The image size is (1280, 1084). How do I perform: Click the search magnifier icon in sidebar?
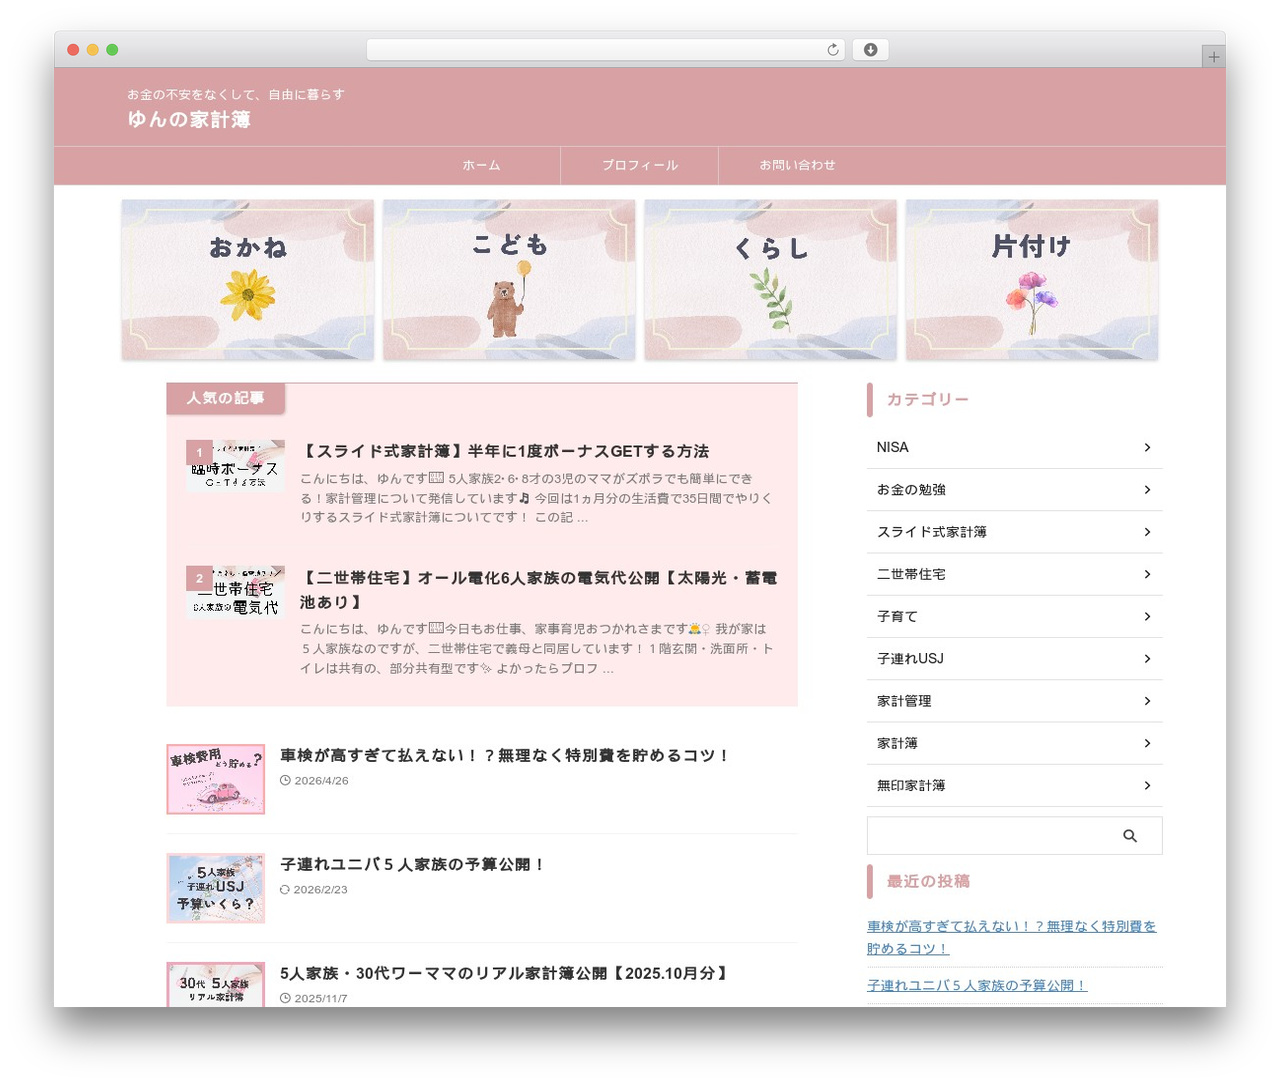(1130, 836)
